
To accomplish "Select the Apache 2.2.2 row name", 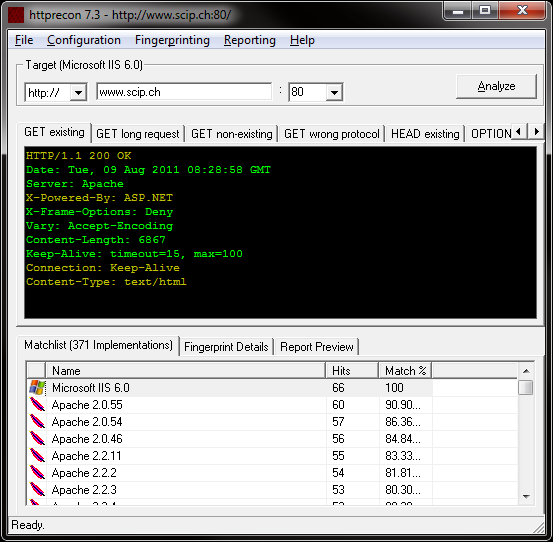I will coord(84,473).
